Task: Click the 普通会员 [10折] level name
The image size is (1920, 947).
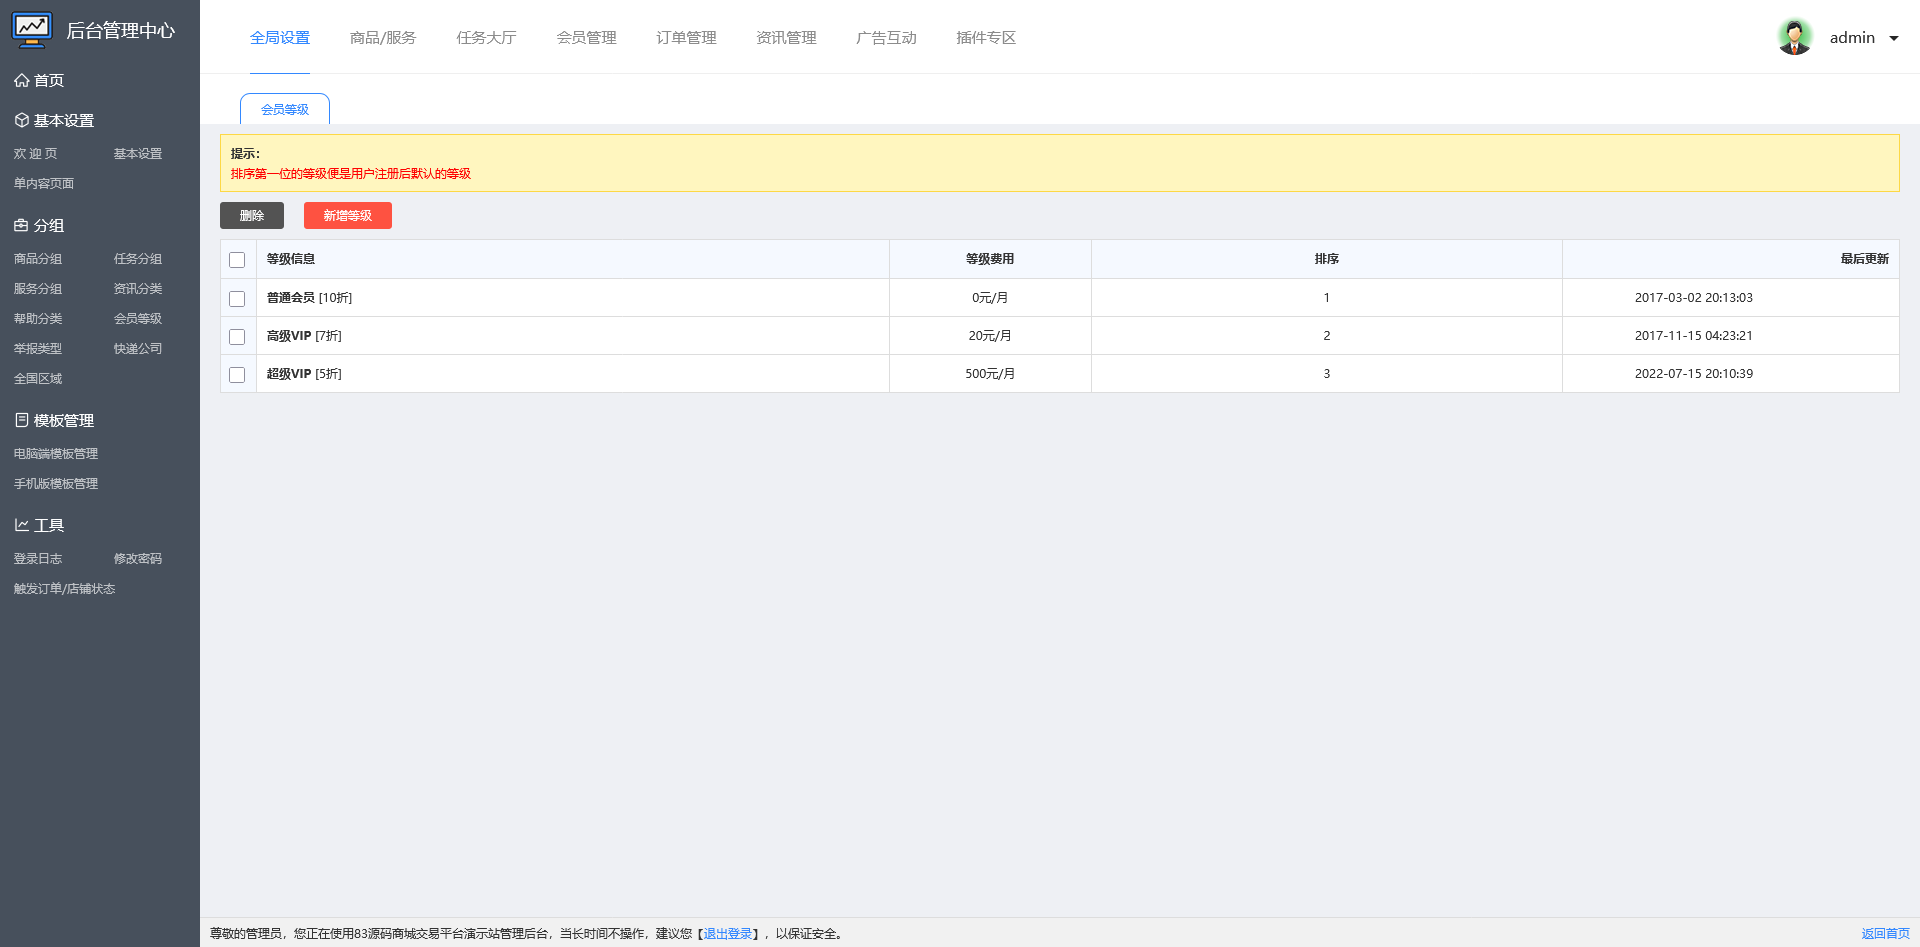Action: click(x=309, y=298)
